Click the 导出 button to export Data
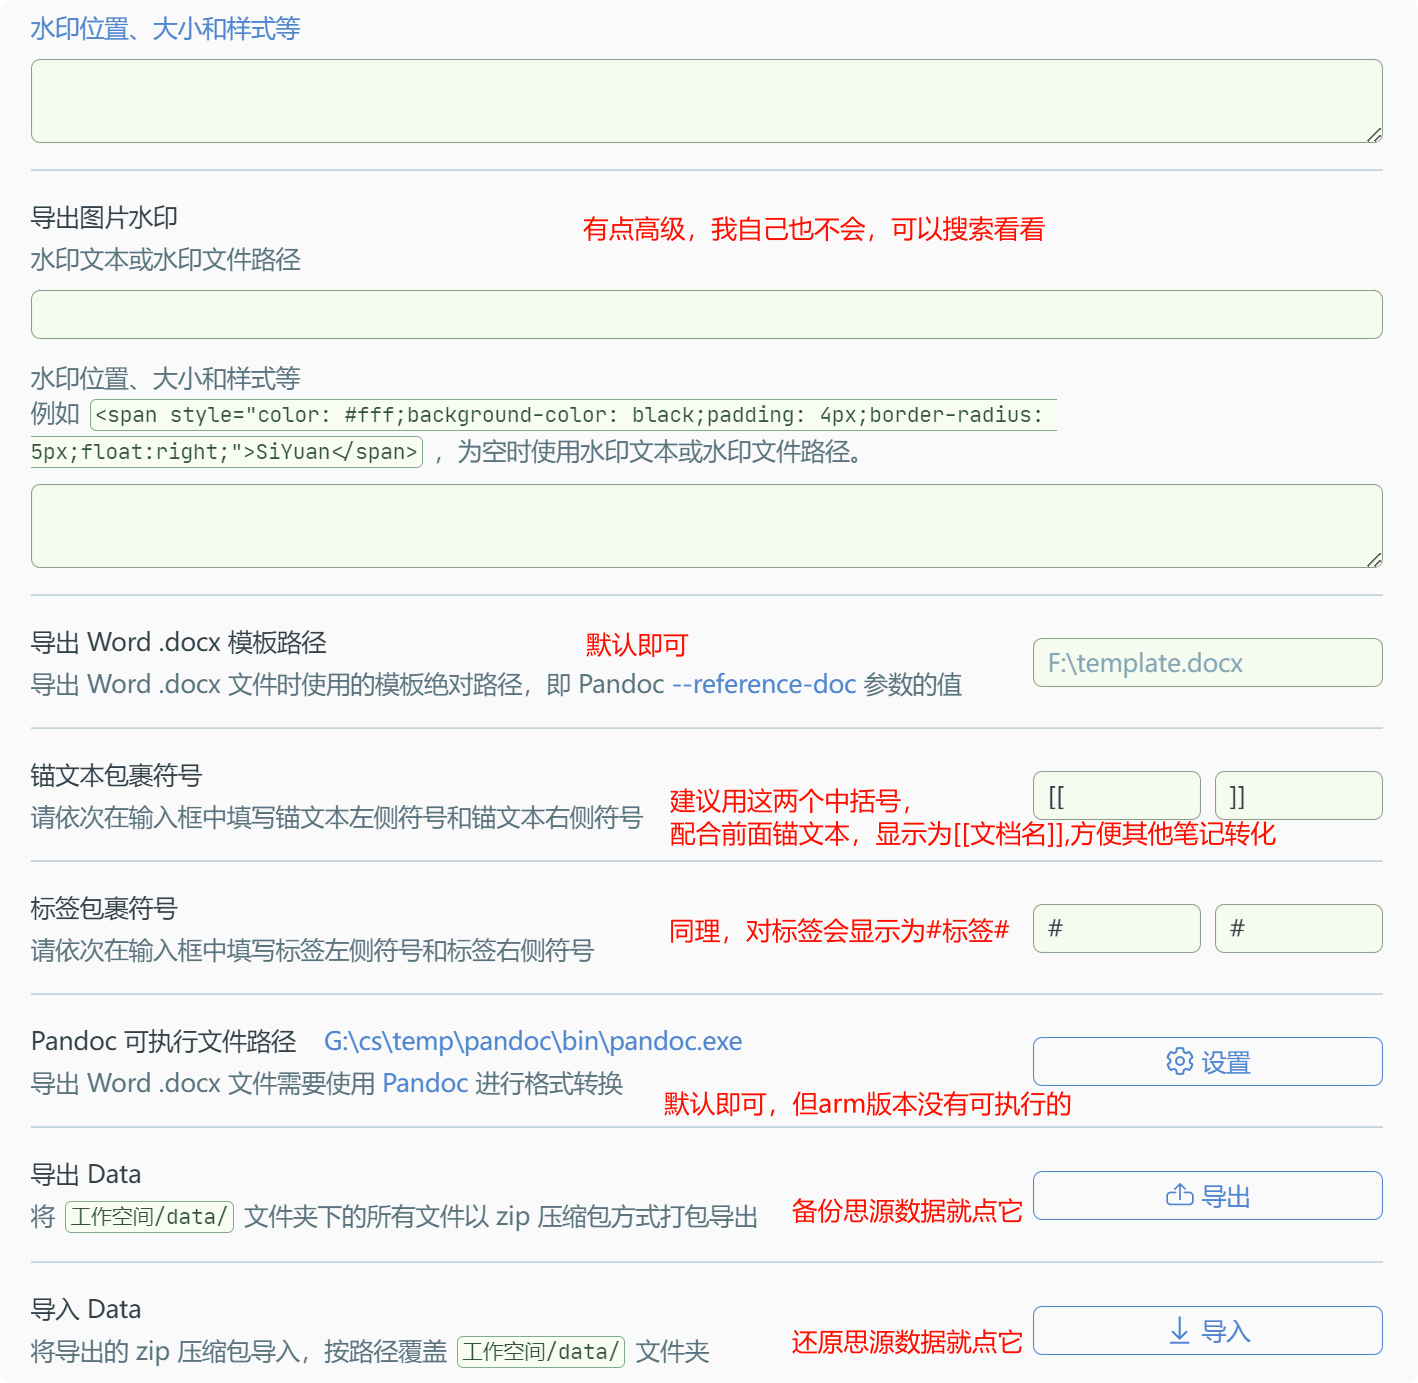1418x1383 pixels. coord(1207,1195)
